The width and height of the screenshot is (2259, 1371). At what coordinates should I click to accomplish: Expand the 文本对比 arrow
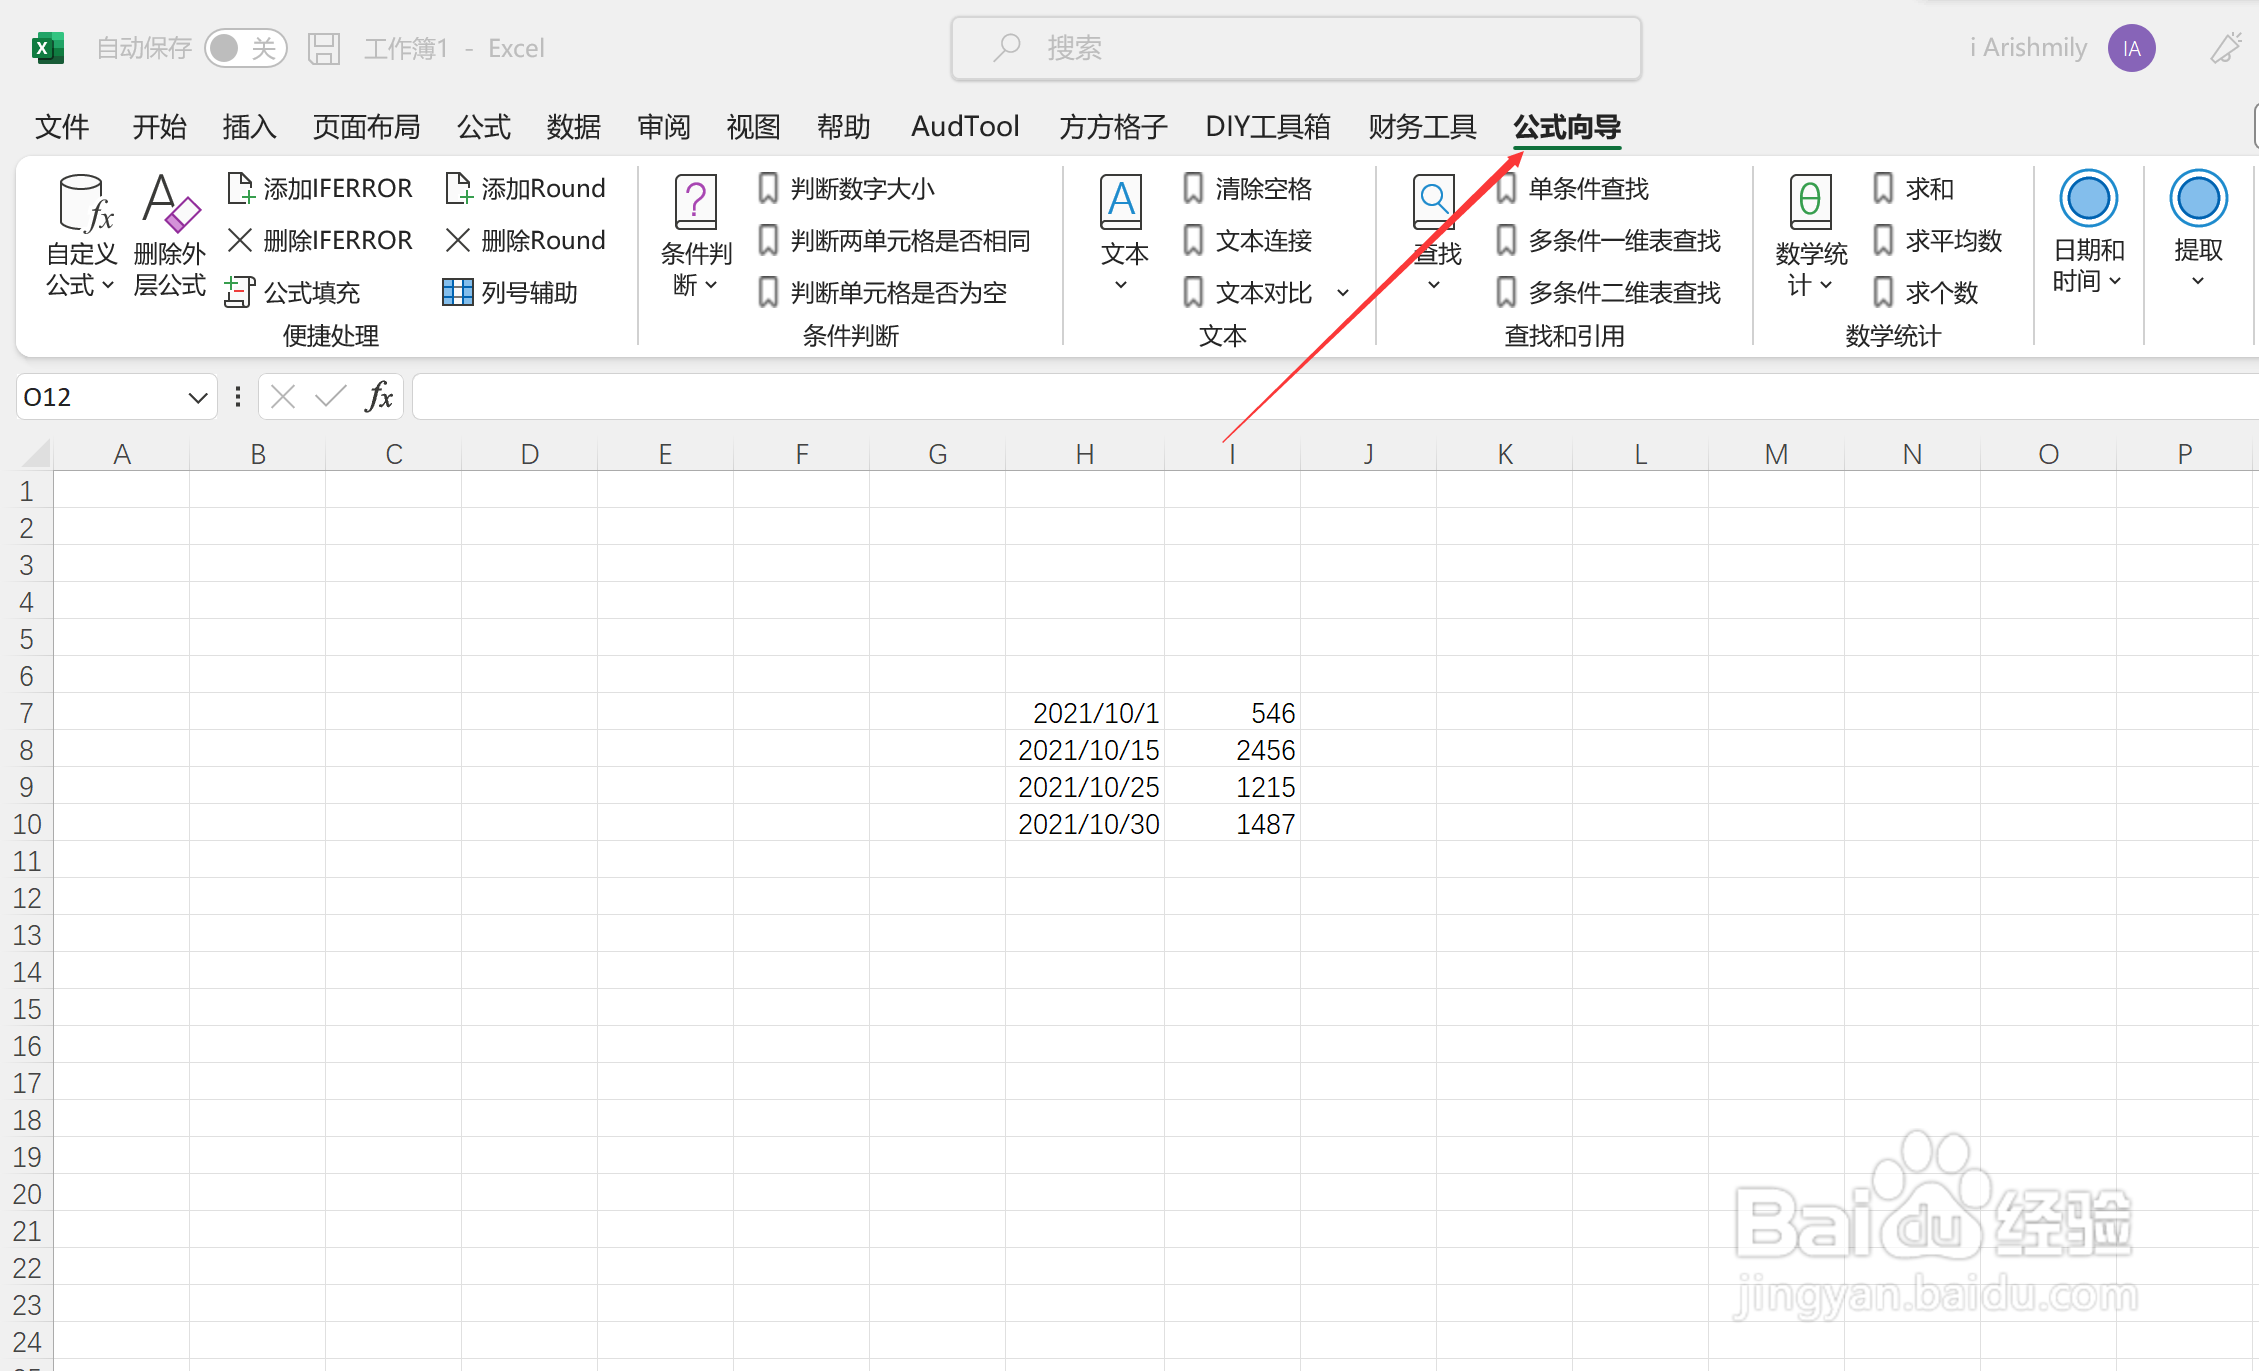coord(1343,292)
